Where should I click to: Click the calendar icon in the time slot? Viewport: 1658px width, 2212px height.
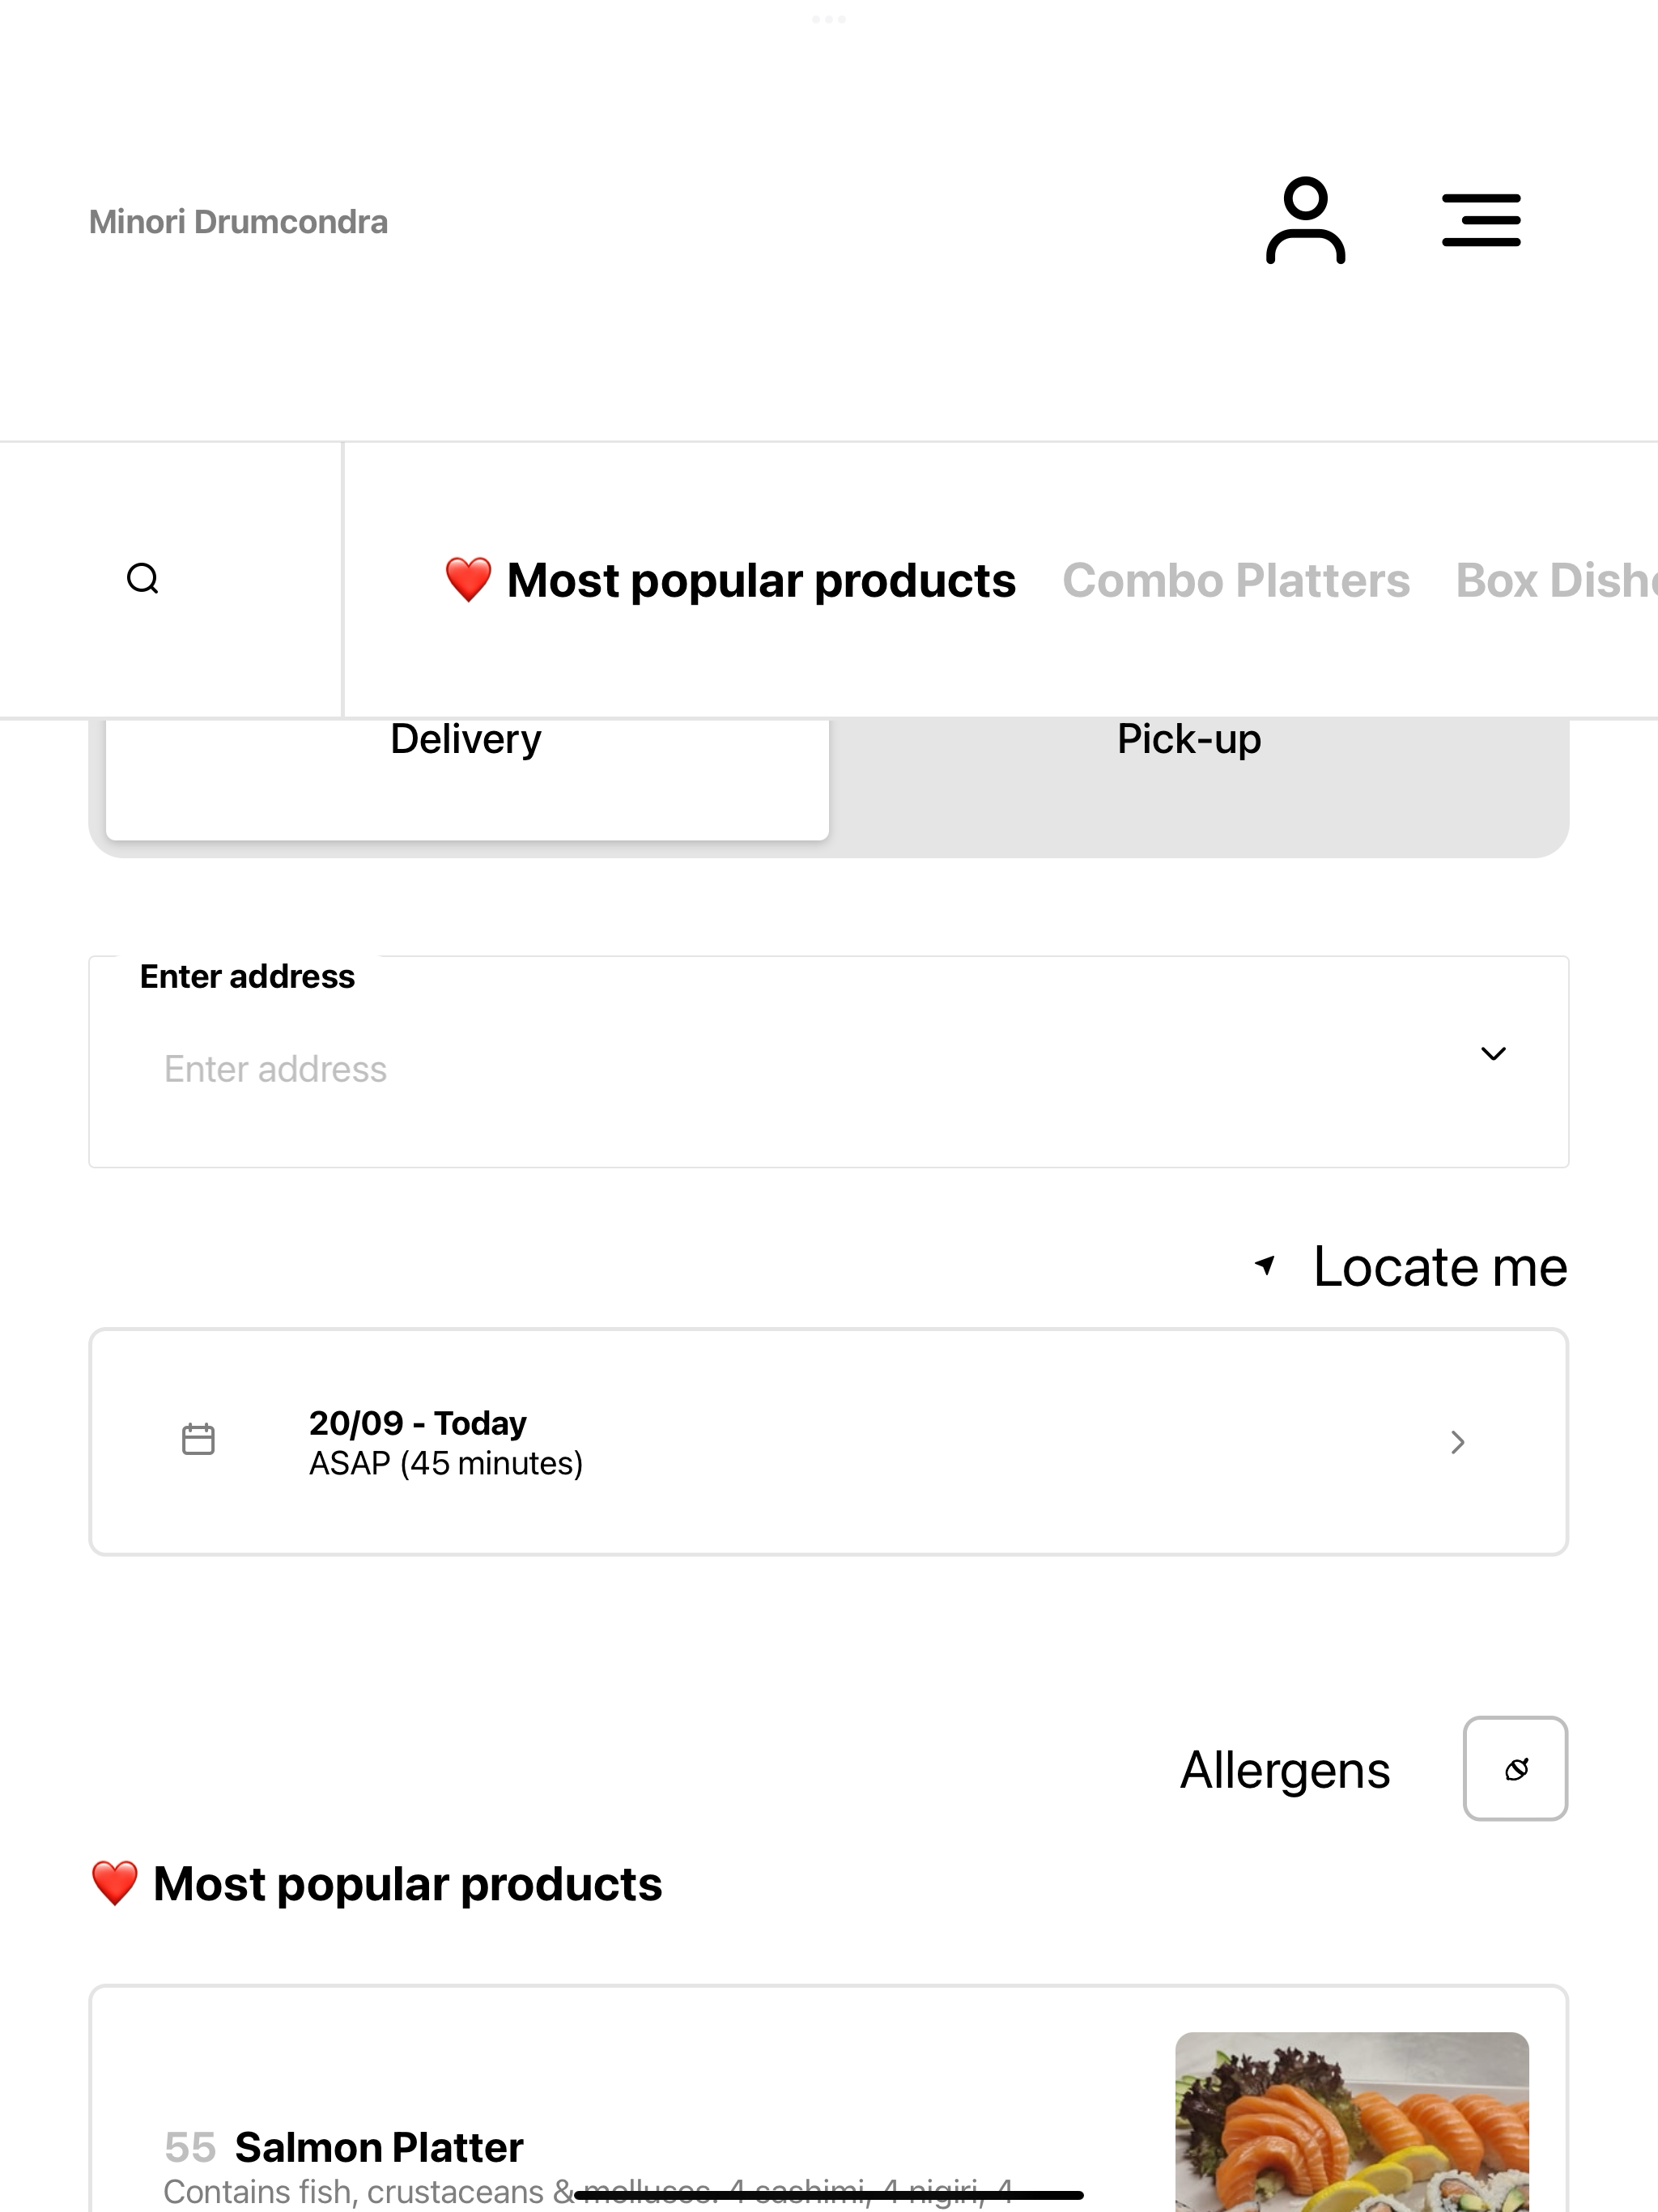point(198,1439)
